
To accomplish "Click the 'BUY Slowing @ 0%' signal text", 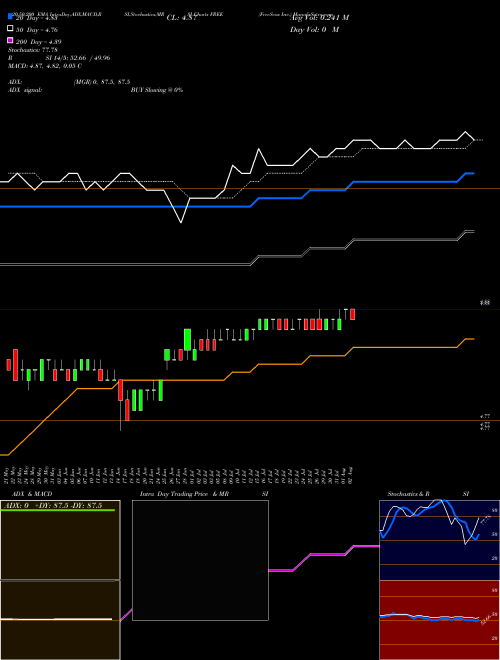I will [x=157, y=90].
